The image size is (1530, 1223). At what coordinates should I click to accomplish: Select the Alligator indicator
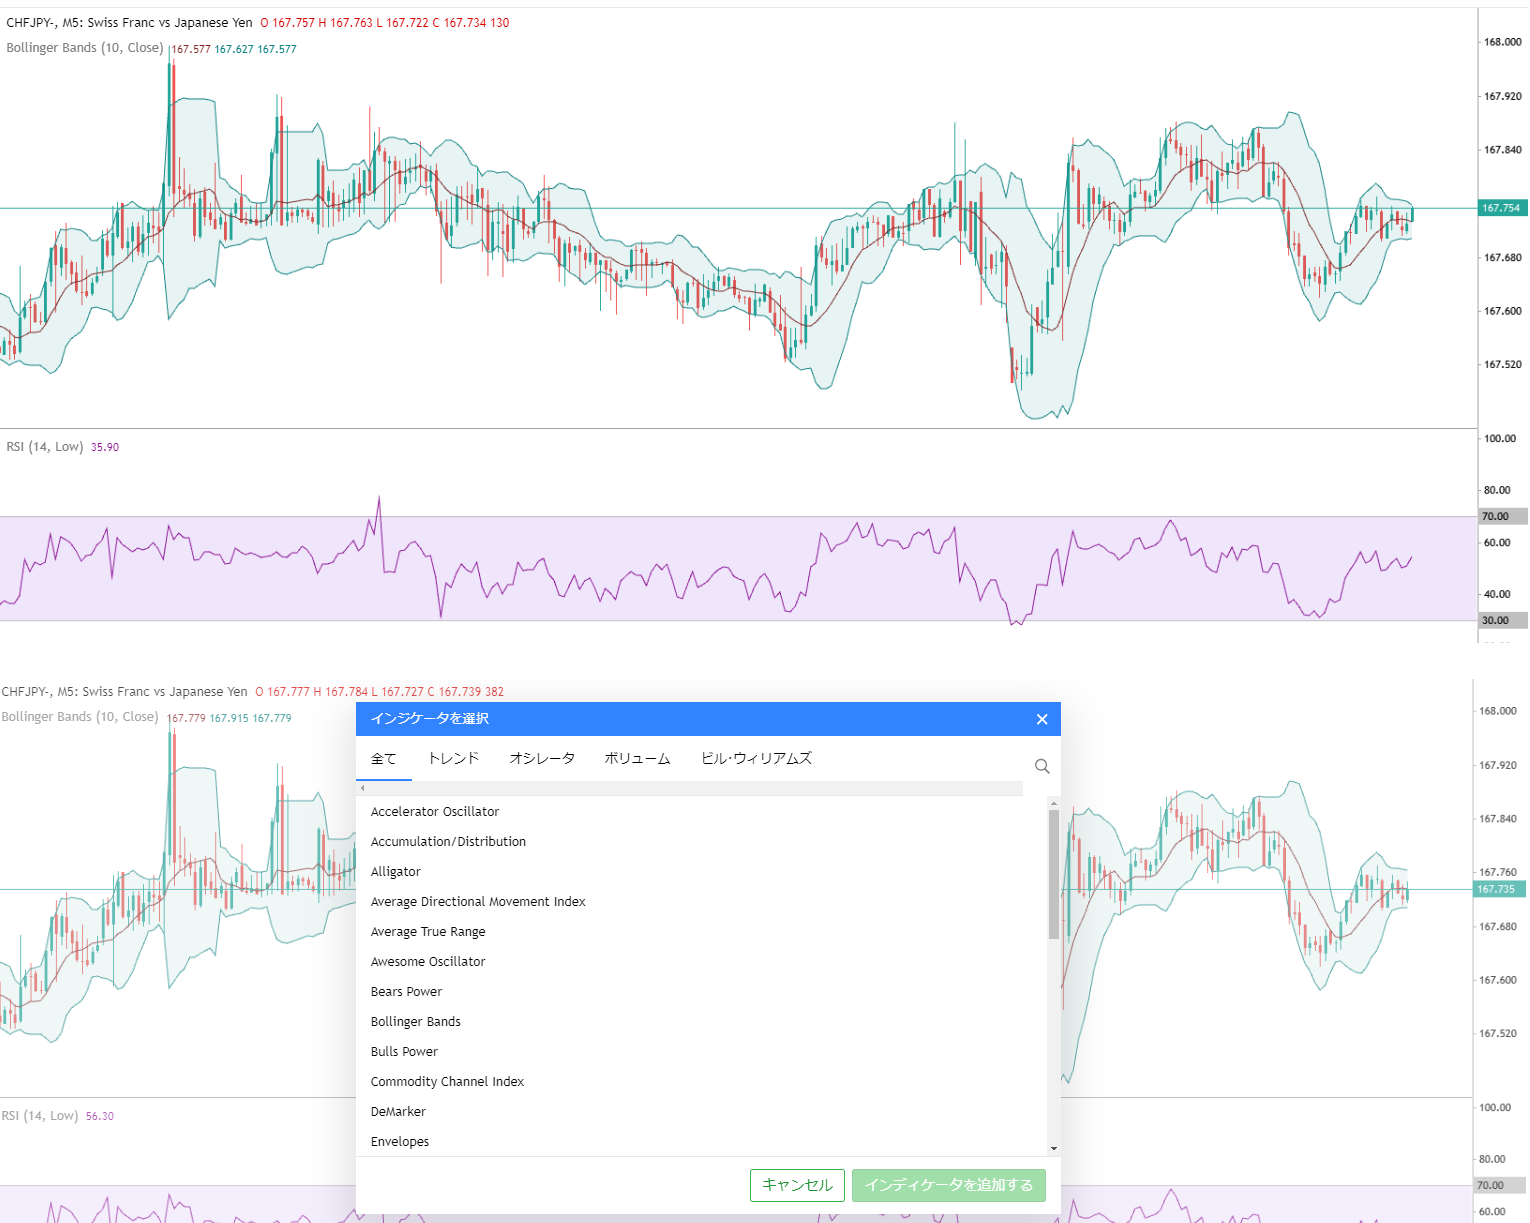tap(701, 872)
